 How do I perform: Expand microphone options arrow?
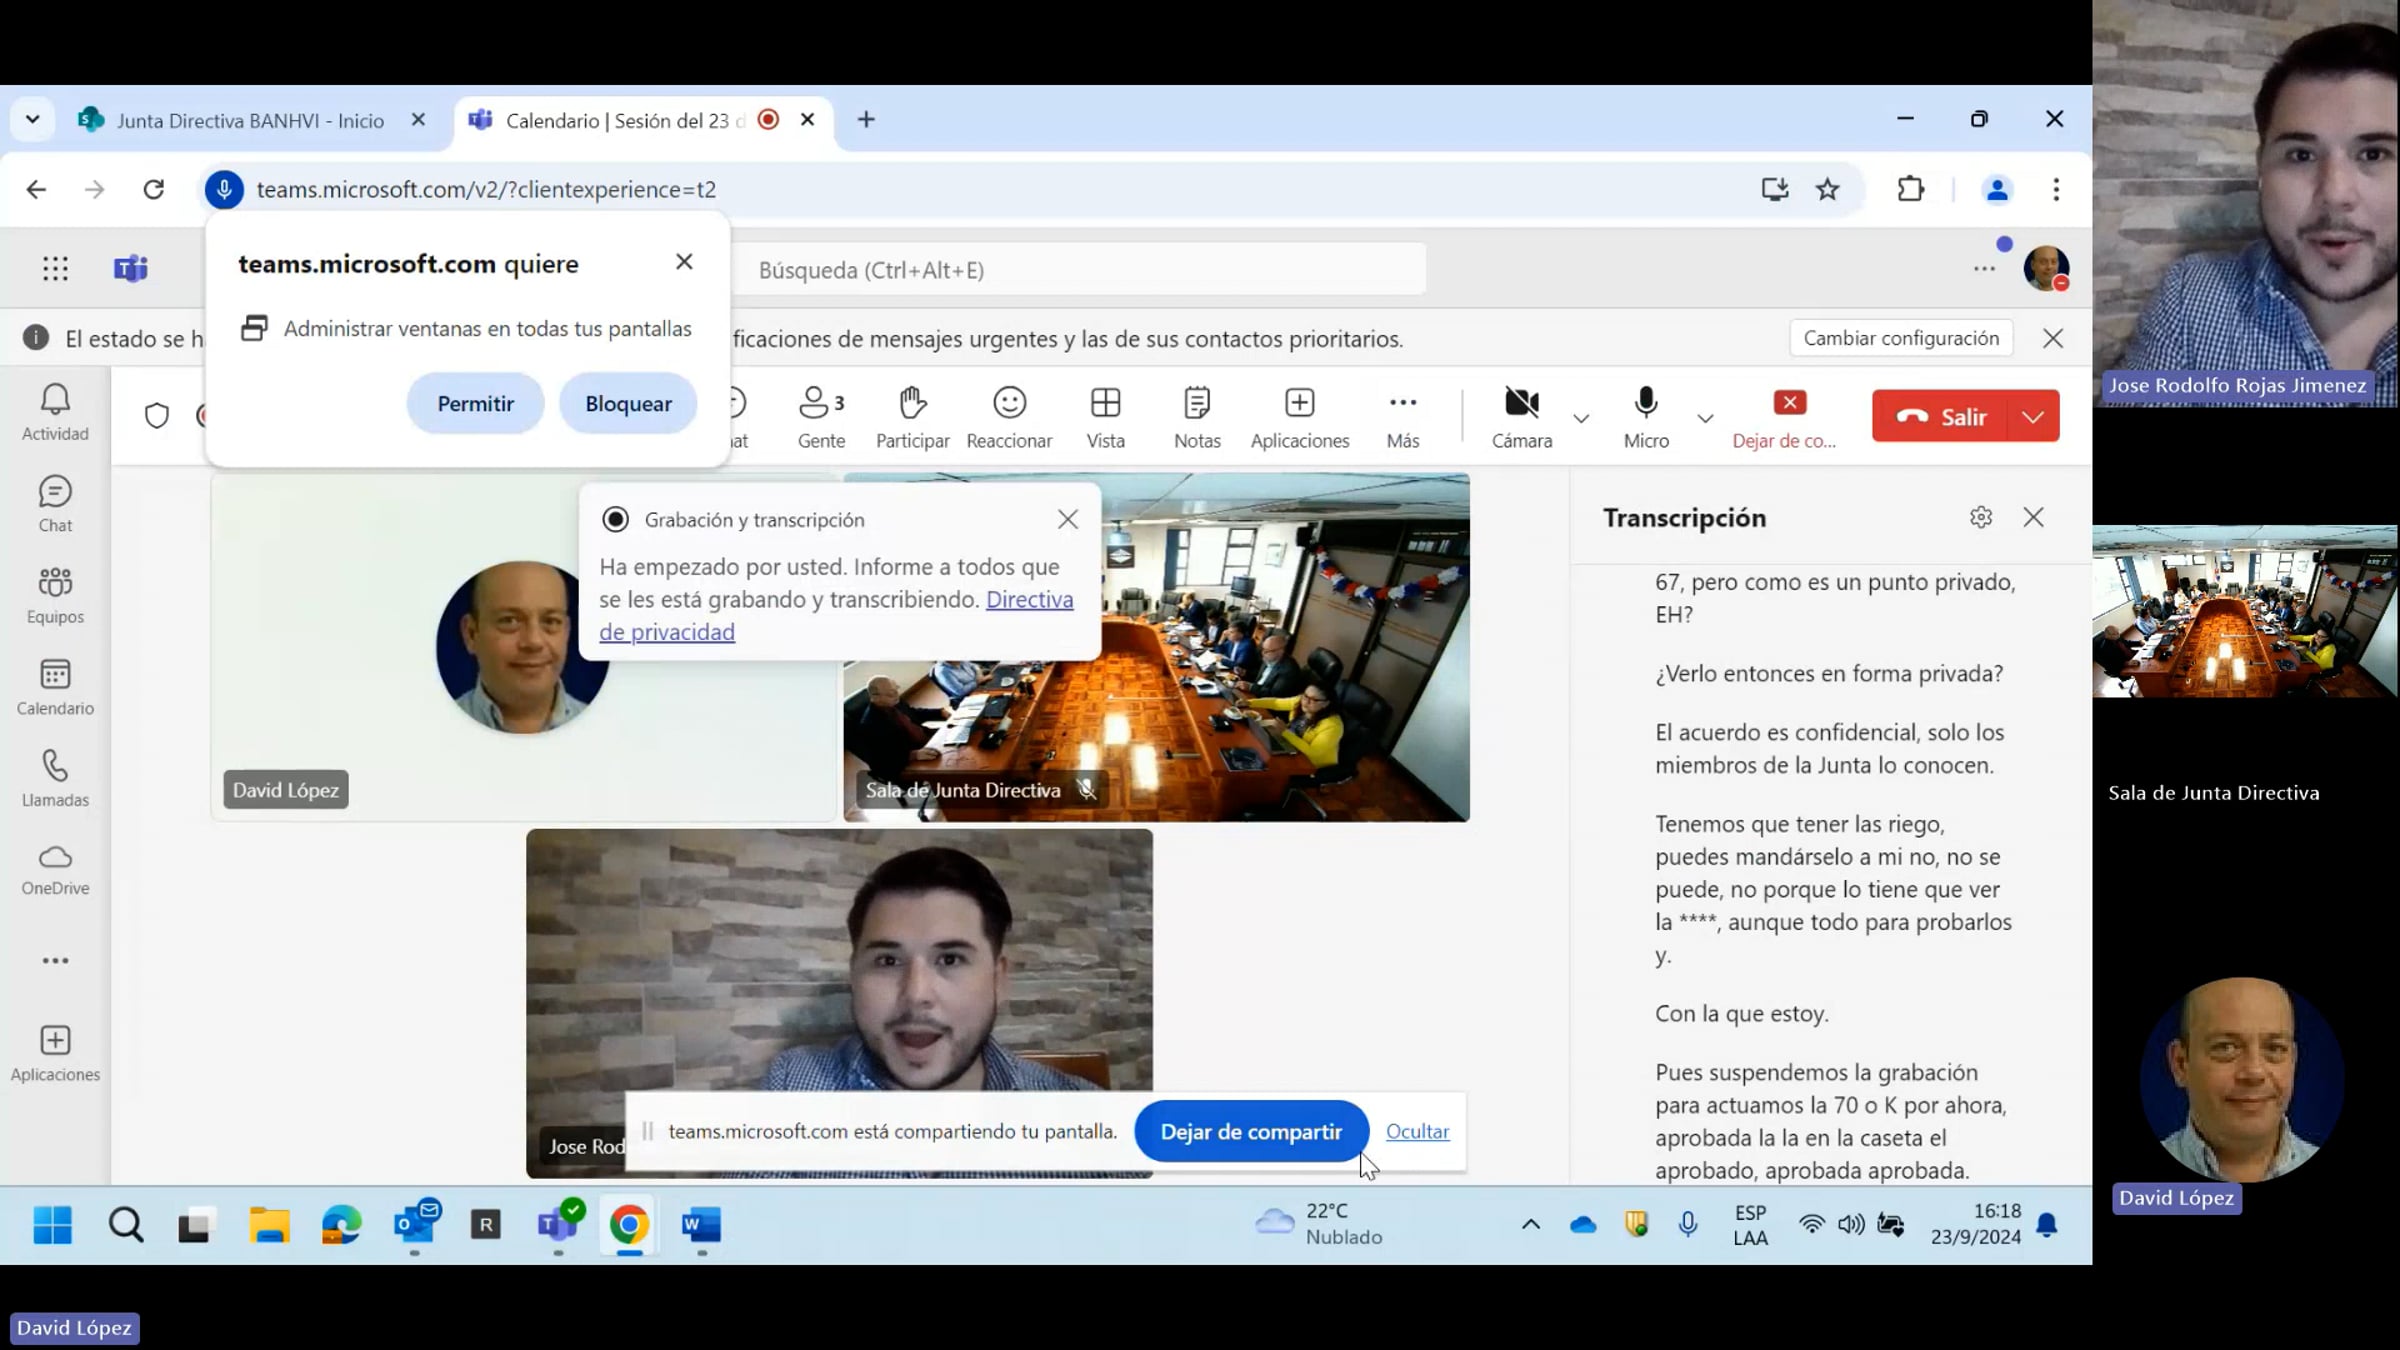coord(1705,418)
